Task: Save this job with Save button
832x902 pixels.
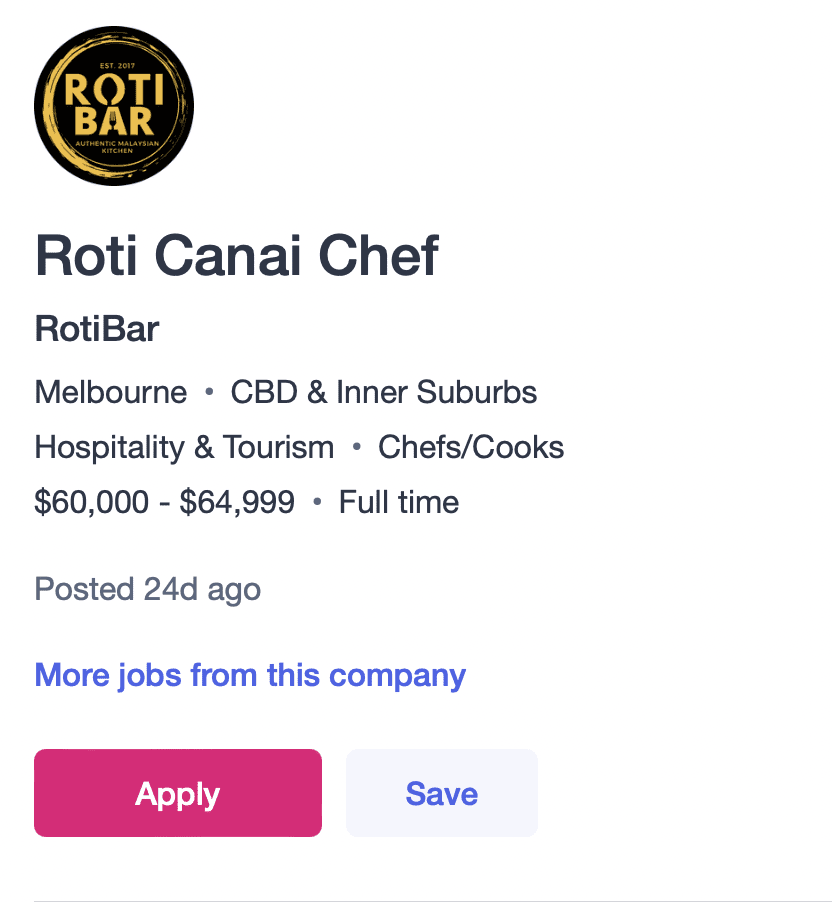Action: 441,793
